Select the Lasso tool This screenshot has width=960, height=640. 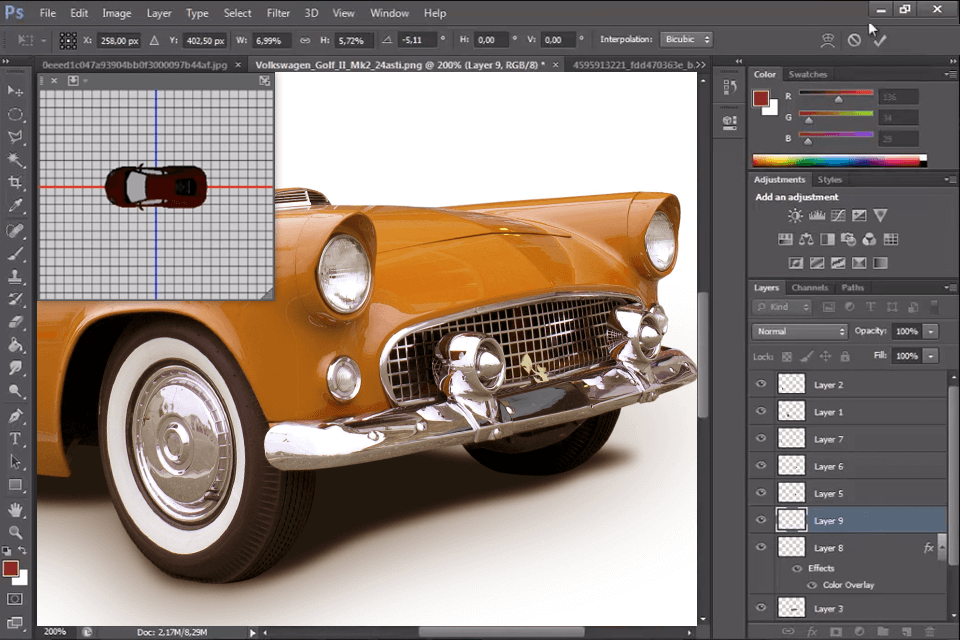[x=14, y=137]
